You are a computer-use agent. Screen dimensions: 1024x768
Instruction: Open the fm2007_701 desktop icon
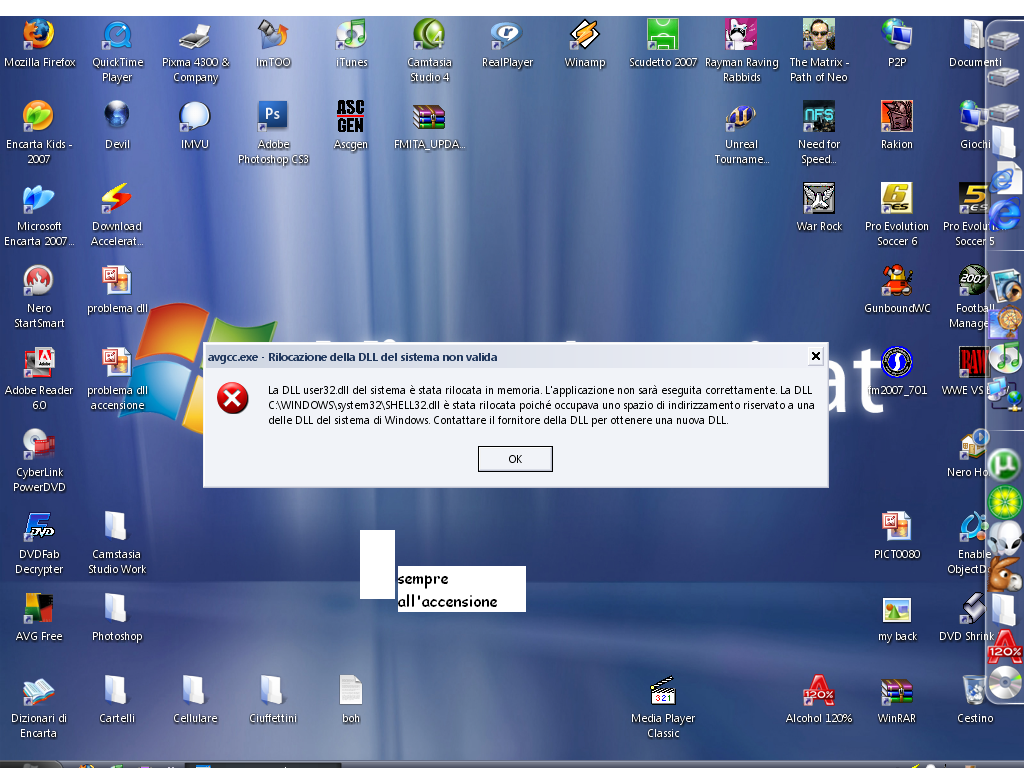click(x=897, y=372)
